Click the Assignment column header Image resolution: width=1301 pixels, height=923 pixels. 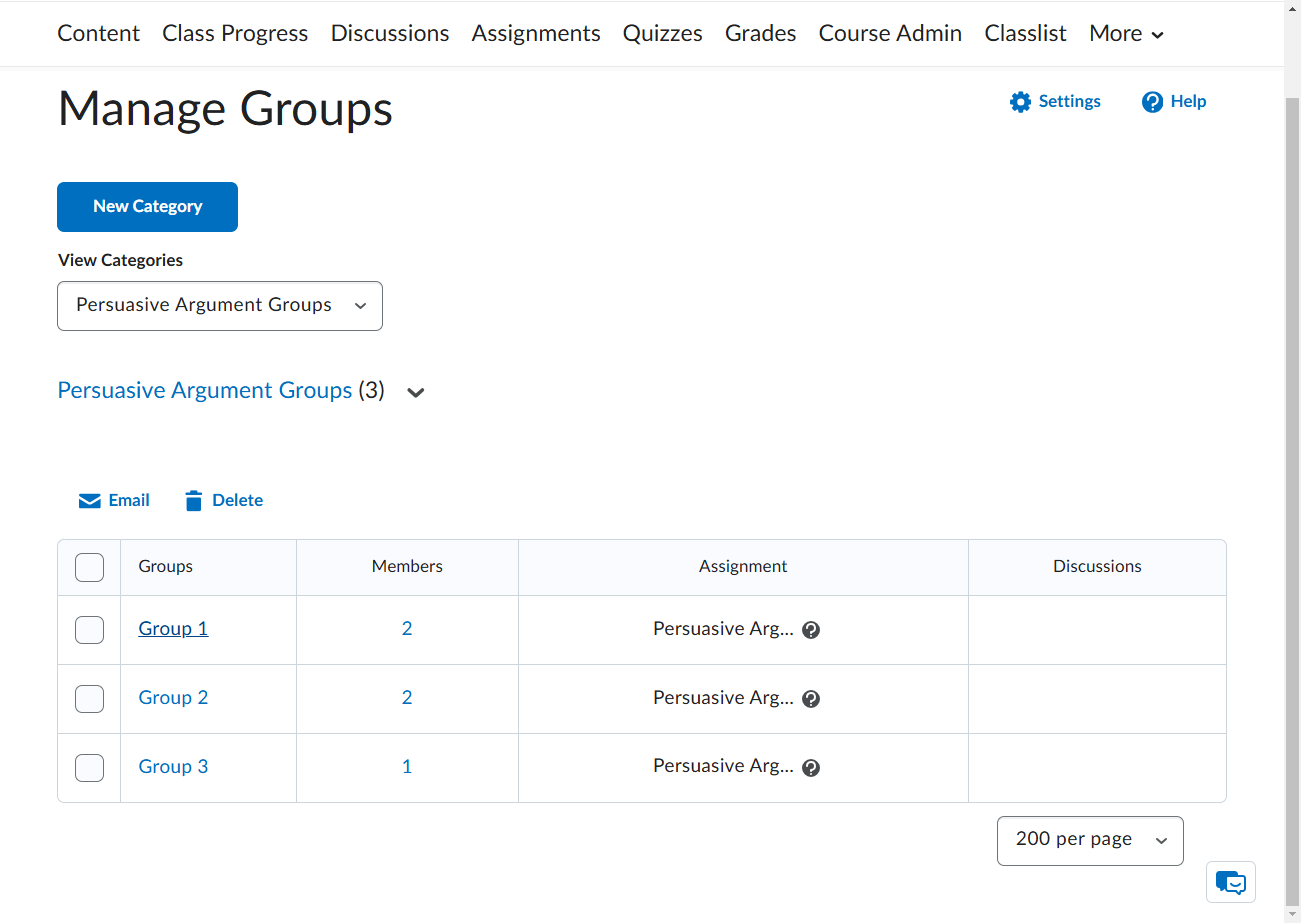coord(743,567)
